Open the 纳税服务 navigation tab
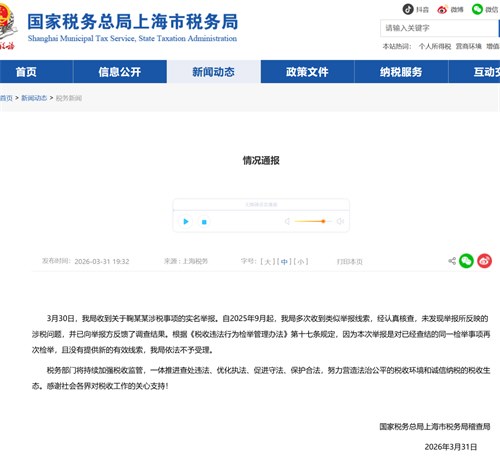 tap(401, 72)
